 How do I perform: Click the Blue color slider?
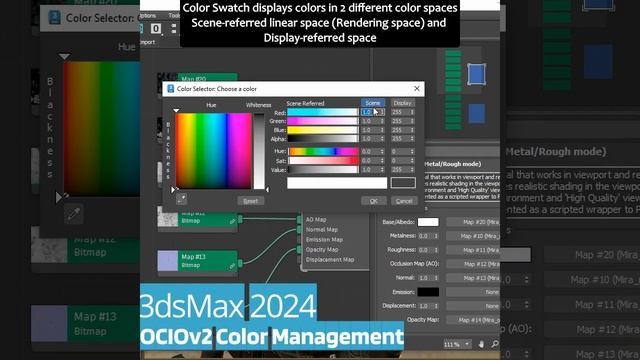pyautogui.click(x=322, y=130)
